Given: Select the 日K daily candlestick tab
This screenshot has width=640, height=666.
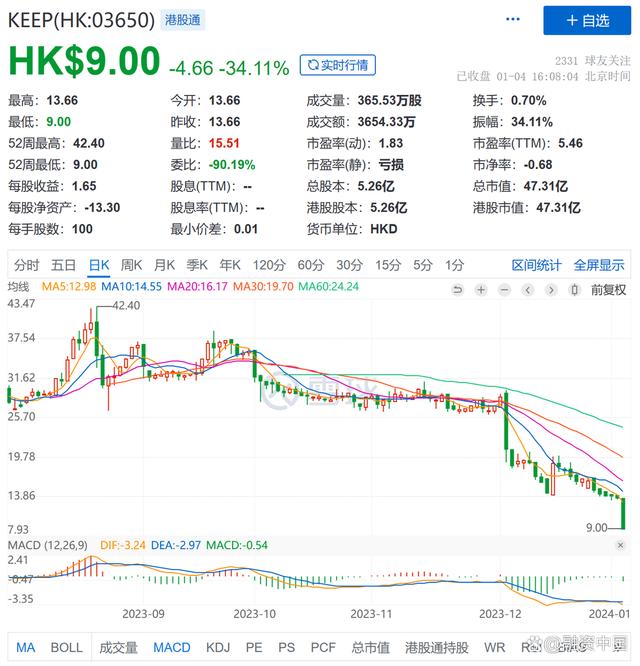Looking at the screenshot, I should point(99,265).
